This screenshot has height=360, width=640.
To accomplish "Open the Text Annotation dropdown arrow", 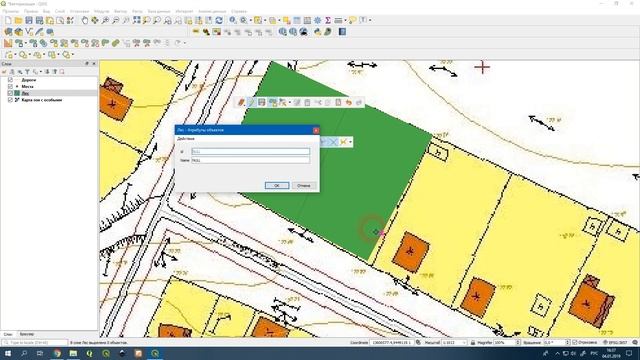I will [x=370, y=20].
